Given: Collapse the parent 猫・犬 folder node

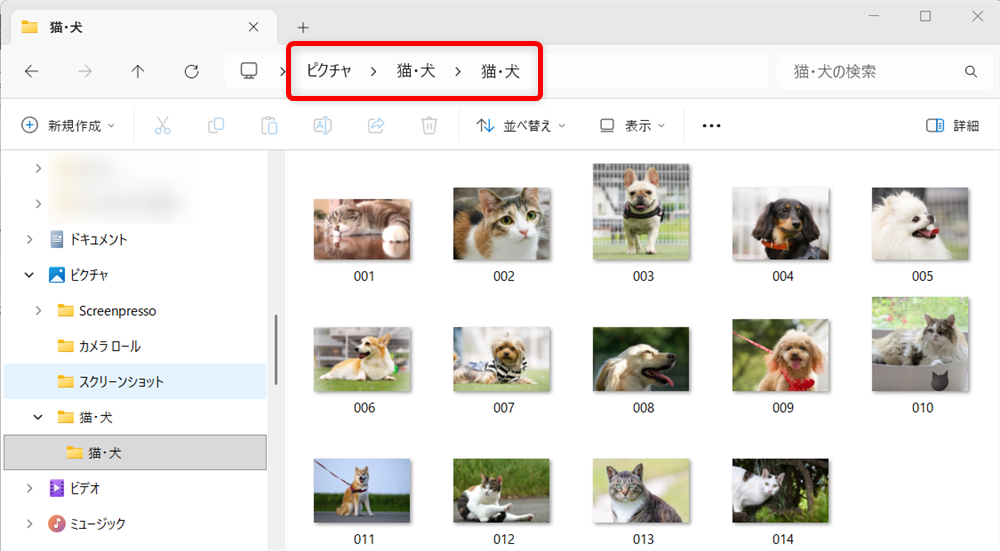Looking at the screenshot, I should 38,417.
